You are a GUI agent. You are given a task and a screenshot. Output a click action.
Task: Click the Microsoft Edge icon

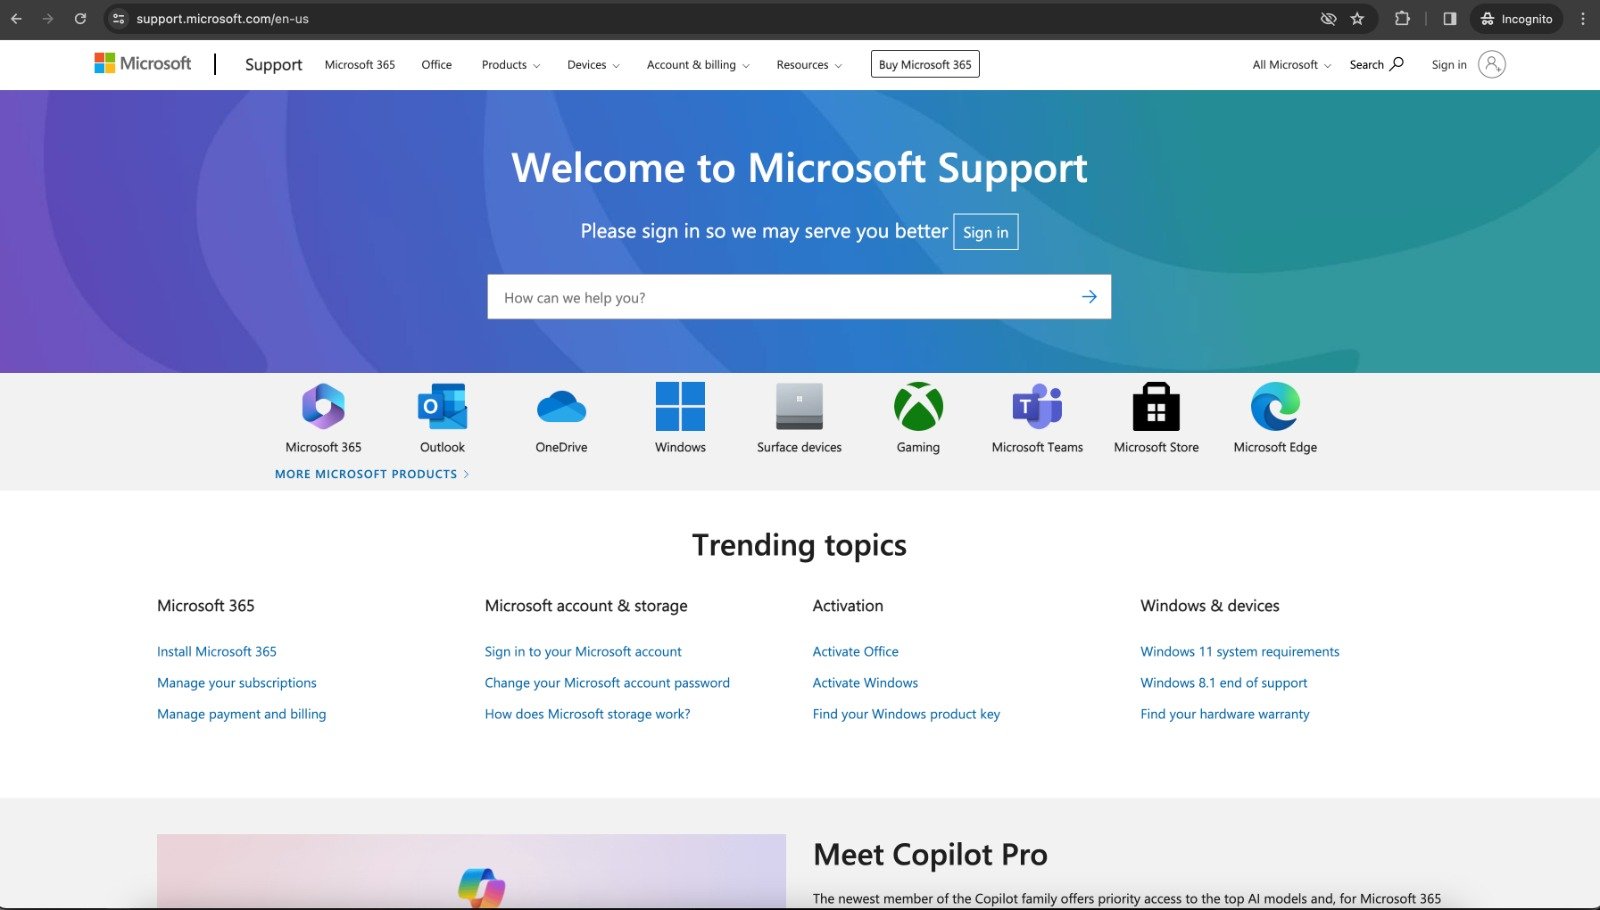pos(1275,407)
